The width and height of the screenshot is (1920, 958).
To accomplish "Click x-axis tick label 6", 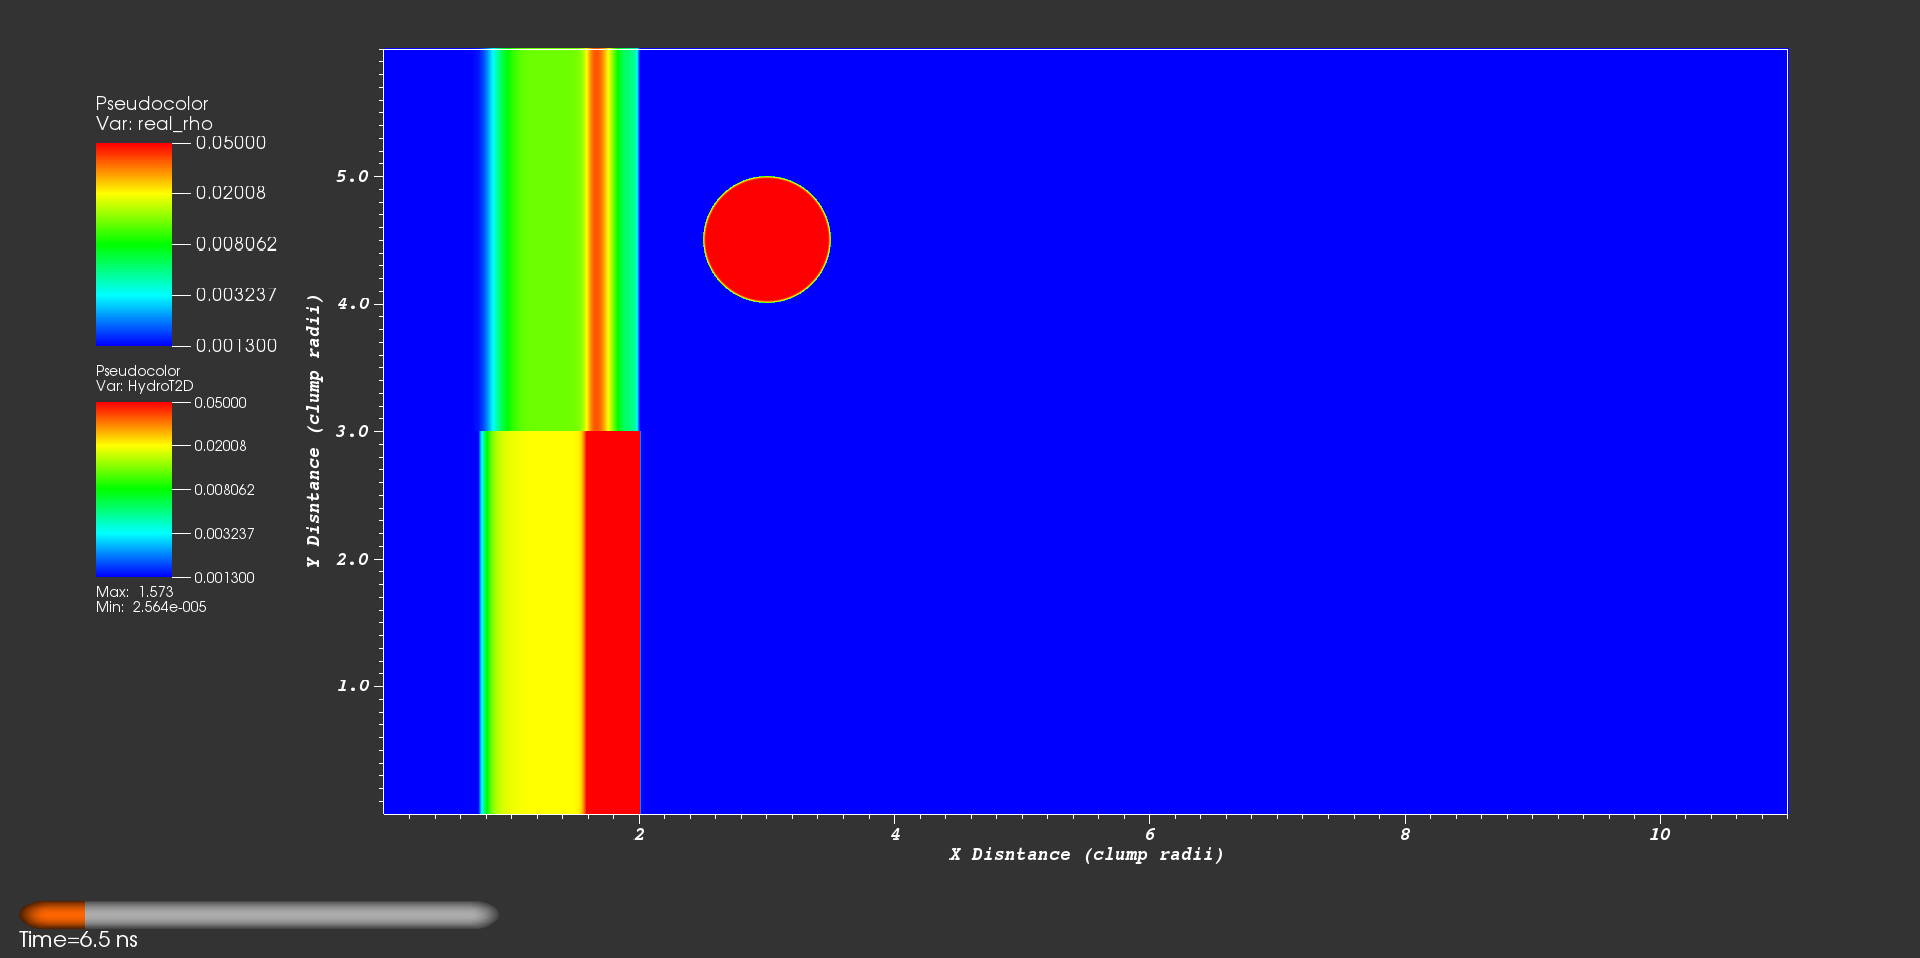I will pos(1149,834).
